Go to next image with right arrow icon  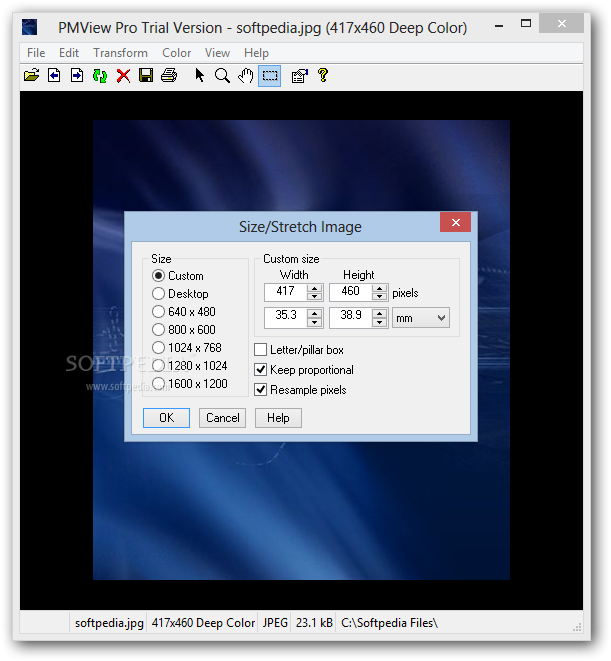[77, 76]
